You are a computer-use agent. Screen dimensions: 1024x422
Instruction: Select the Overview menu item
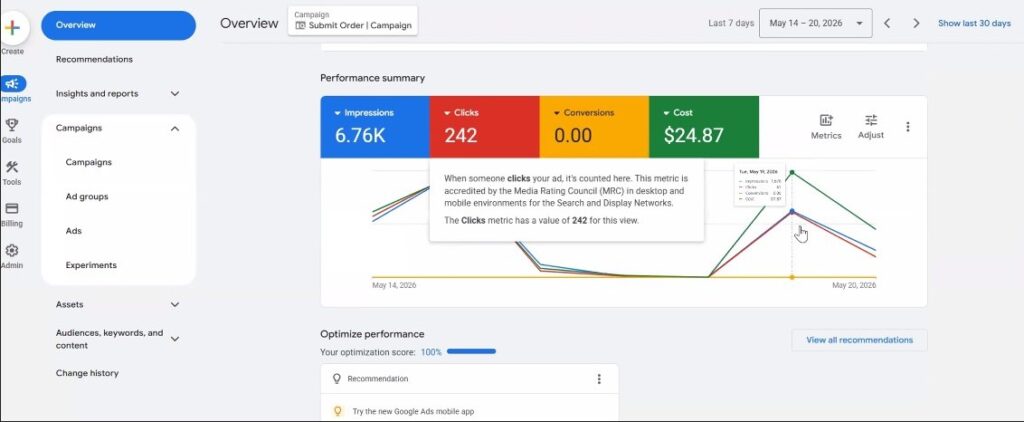click(118, 25)
